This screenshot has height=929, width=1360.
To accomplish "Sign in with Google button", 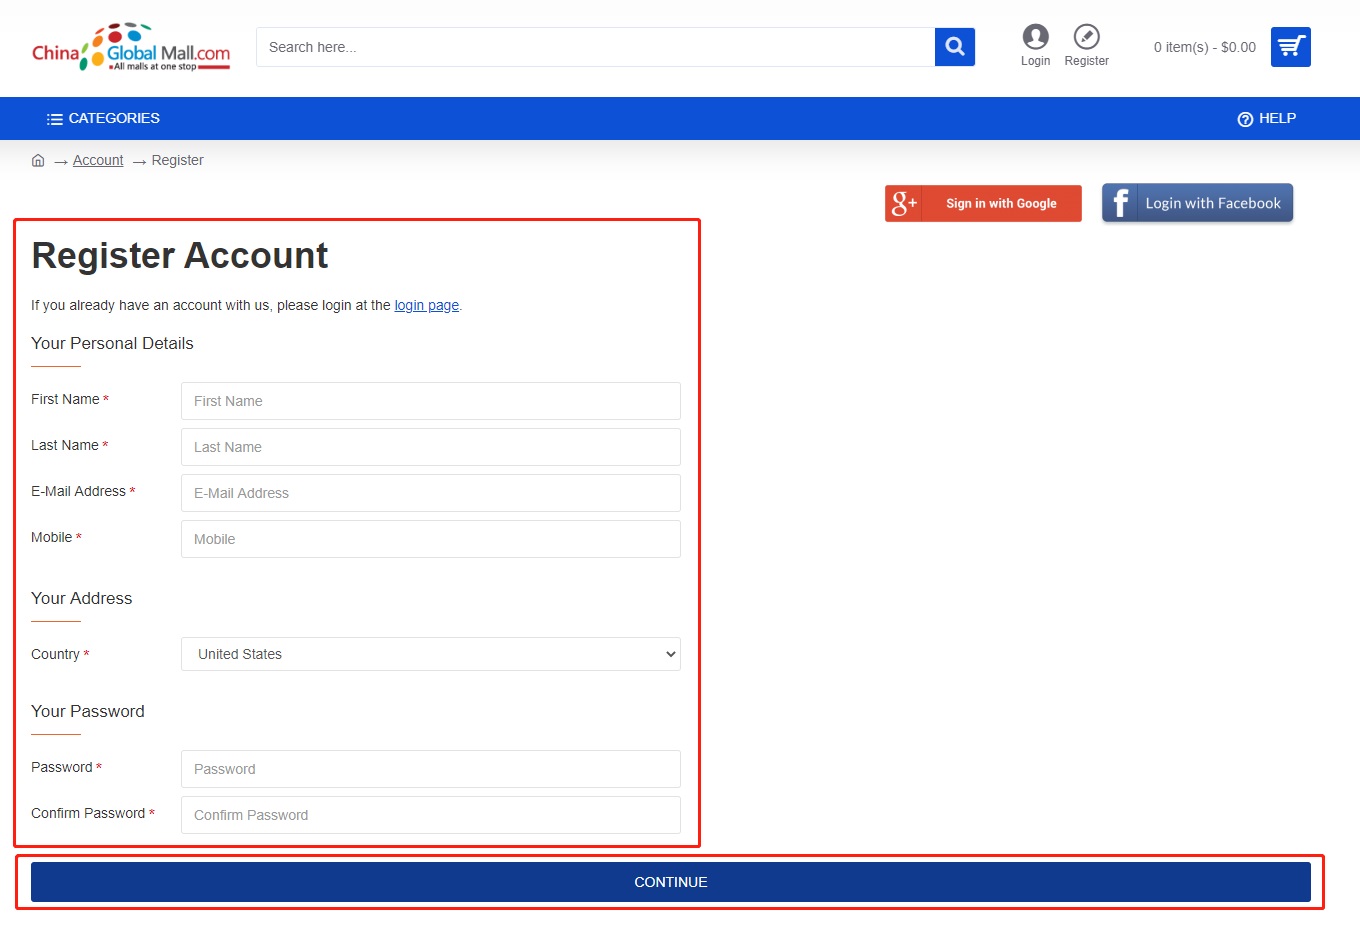I will pyautogui.click(x=983, y=203).
